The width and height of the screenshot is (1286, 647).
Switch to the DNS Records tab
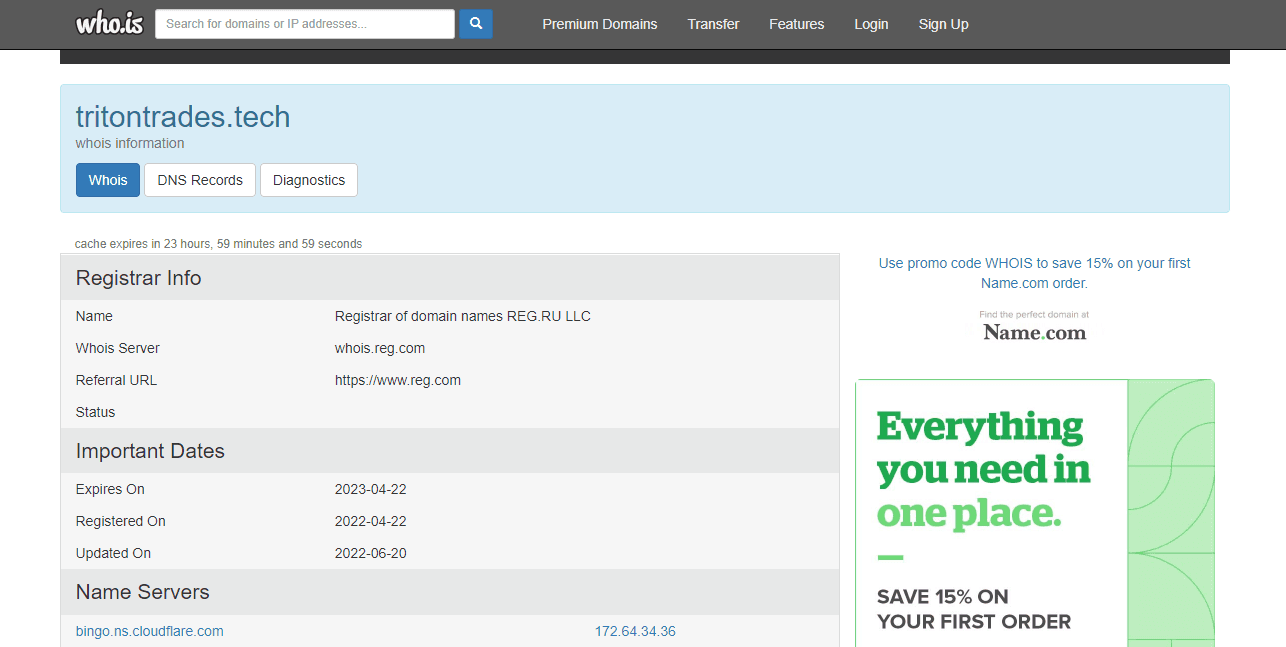click(x=200, y=180)
